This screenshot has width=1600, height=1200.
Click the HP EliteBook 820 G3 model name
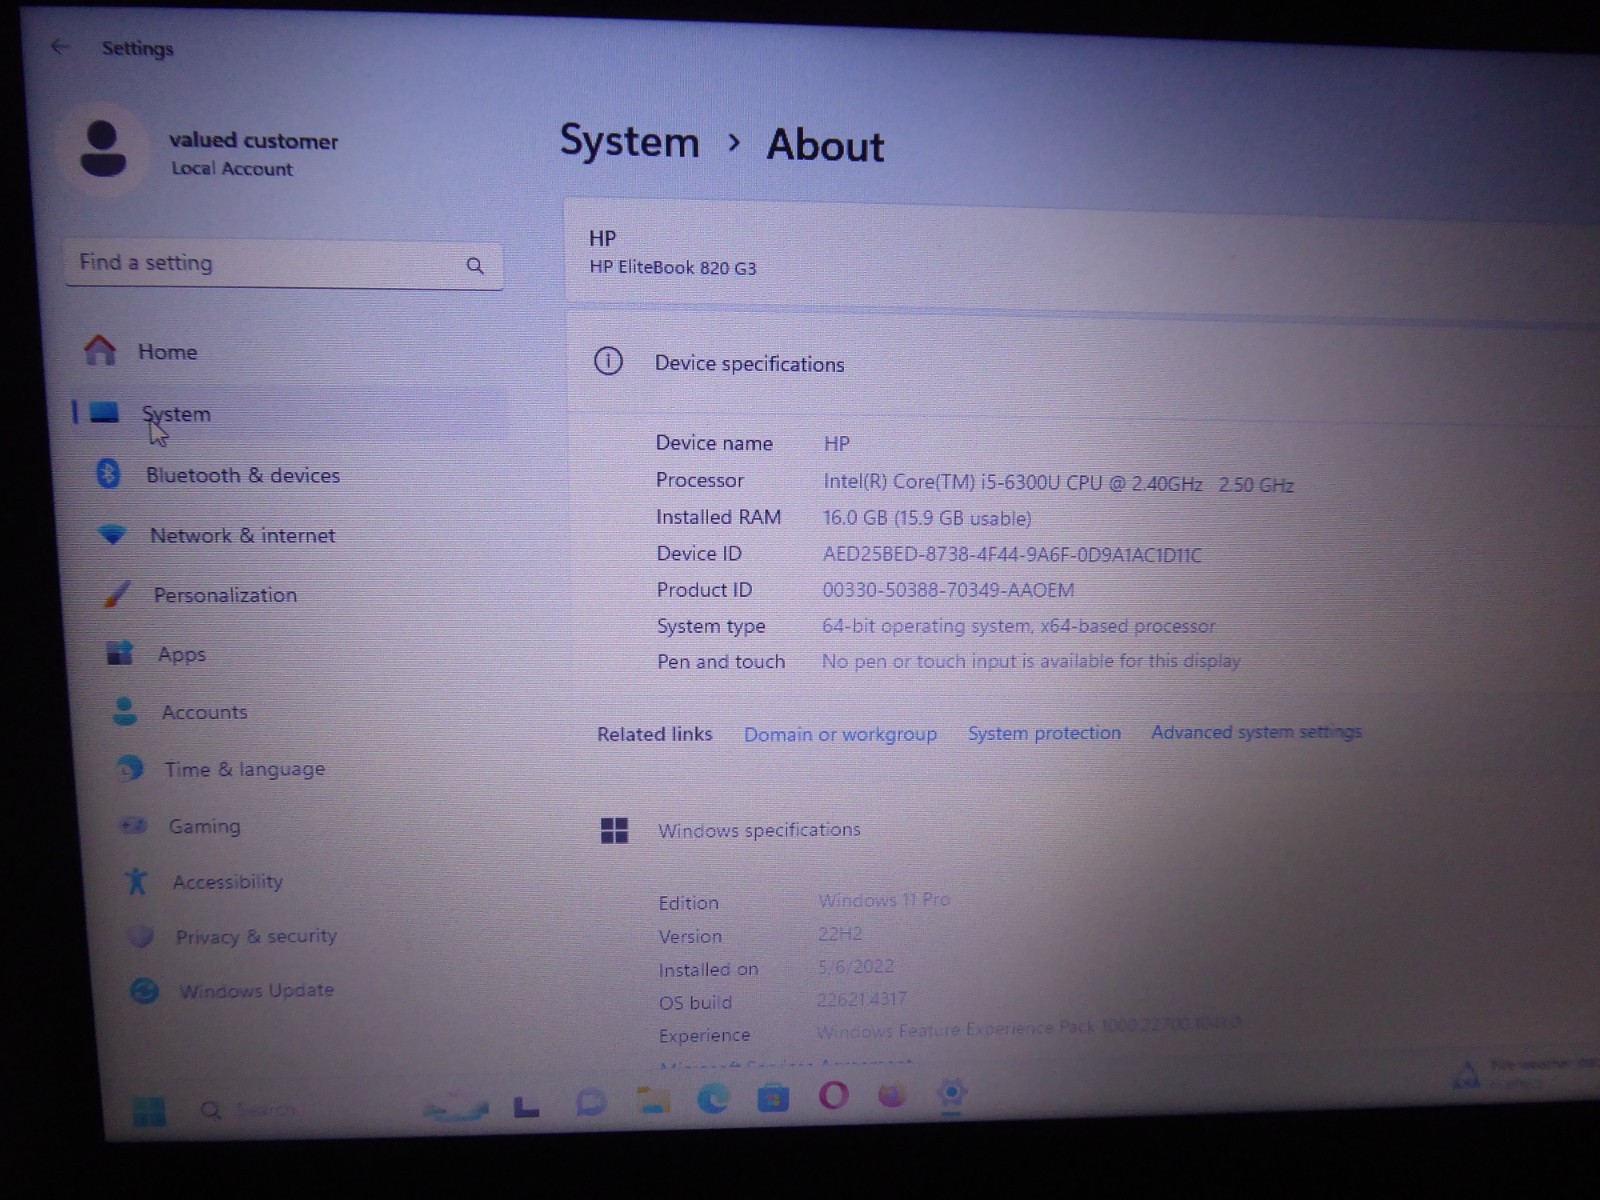tap(673, 268)
